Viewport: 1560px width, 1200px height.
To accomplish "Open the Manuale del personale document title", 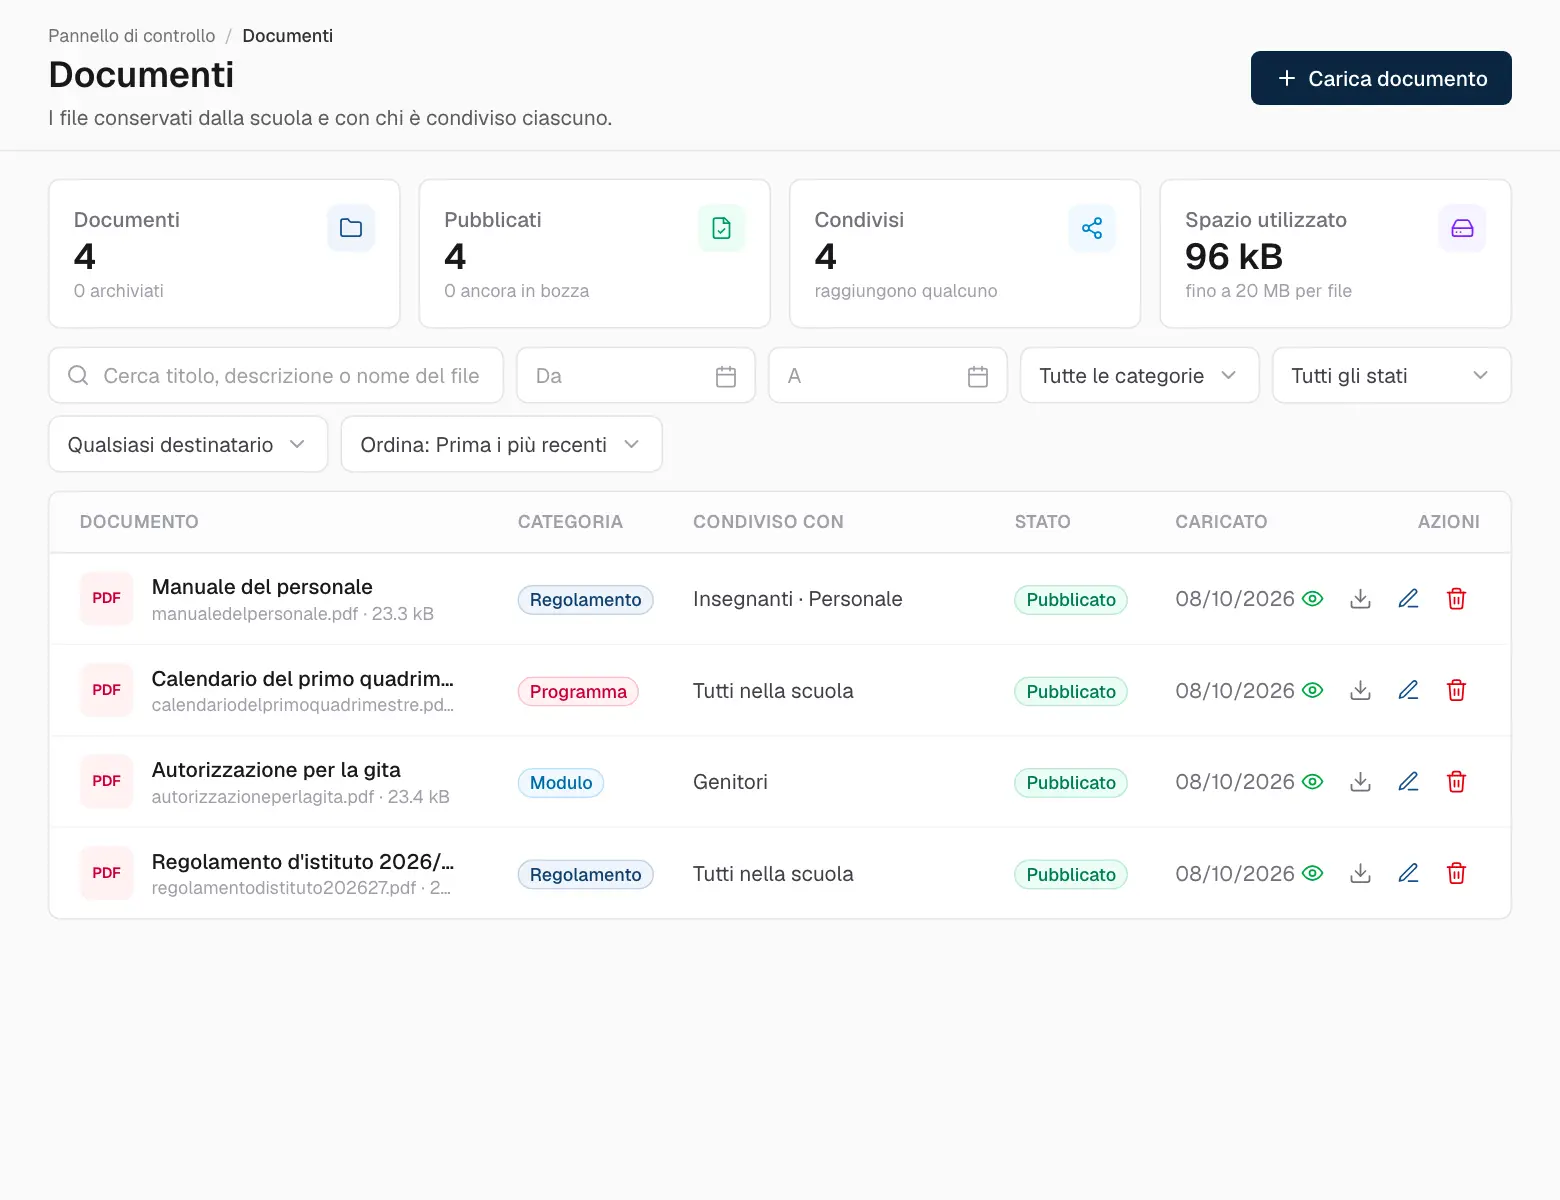I will tap(262, 587).
